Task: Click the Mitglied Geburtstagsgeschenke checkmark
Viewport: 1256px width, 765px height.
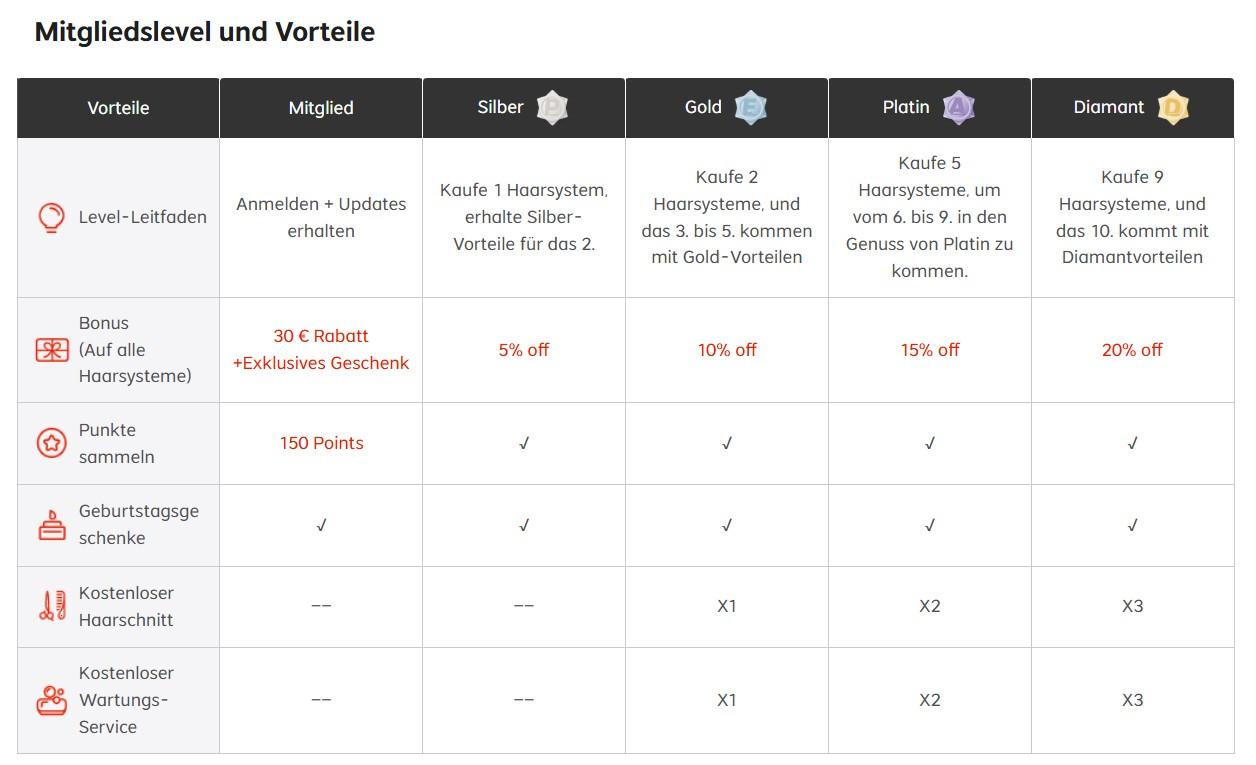Action: (321, 525)
